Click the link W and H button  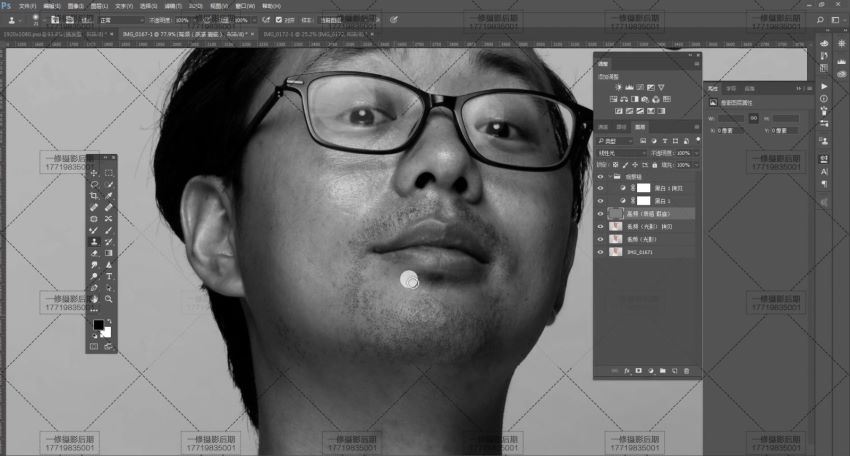point(754,118)
